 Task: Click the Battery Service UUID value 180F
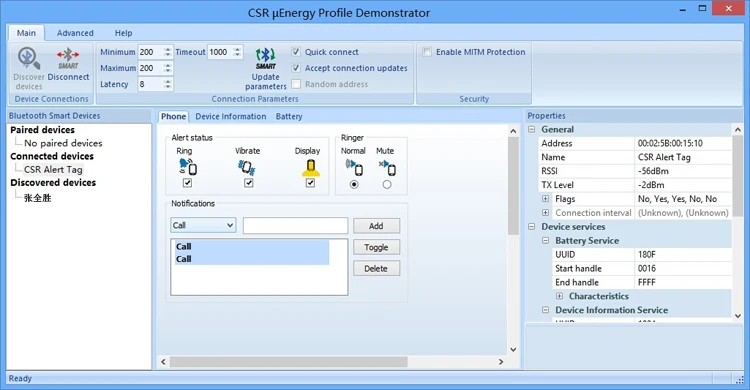647,254
